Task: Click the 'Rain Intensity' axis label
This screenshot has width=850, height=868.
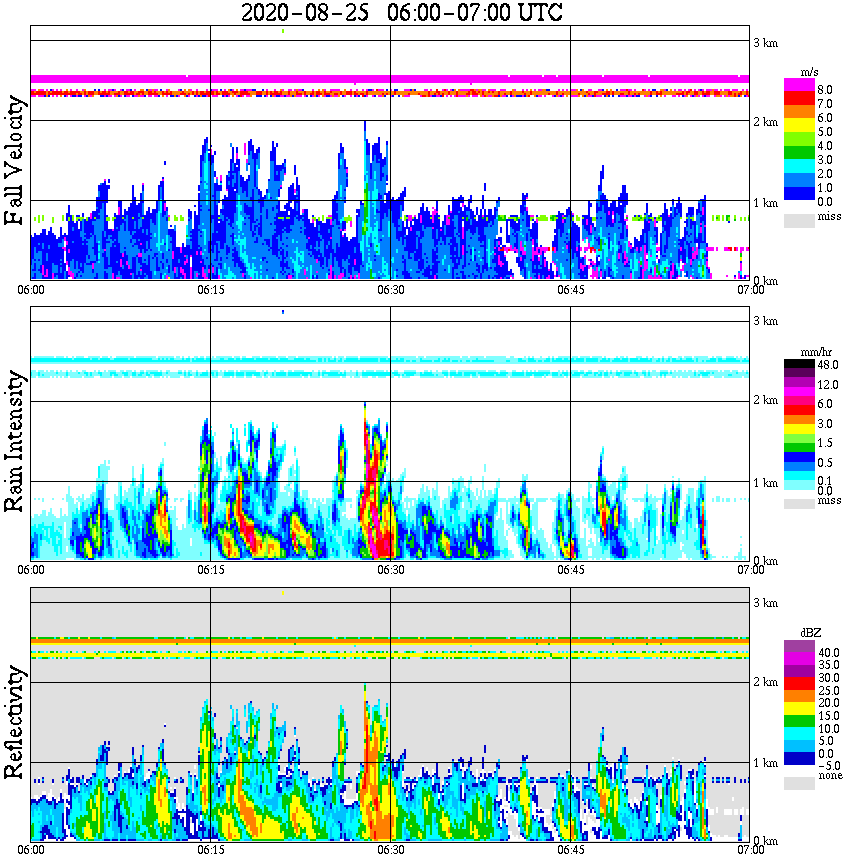Action: (14, 441)
